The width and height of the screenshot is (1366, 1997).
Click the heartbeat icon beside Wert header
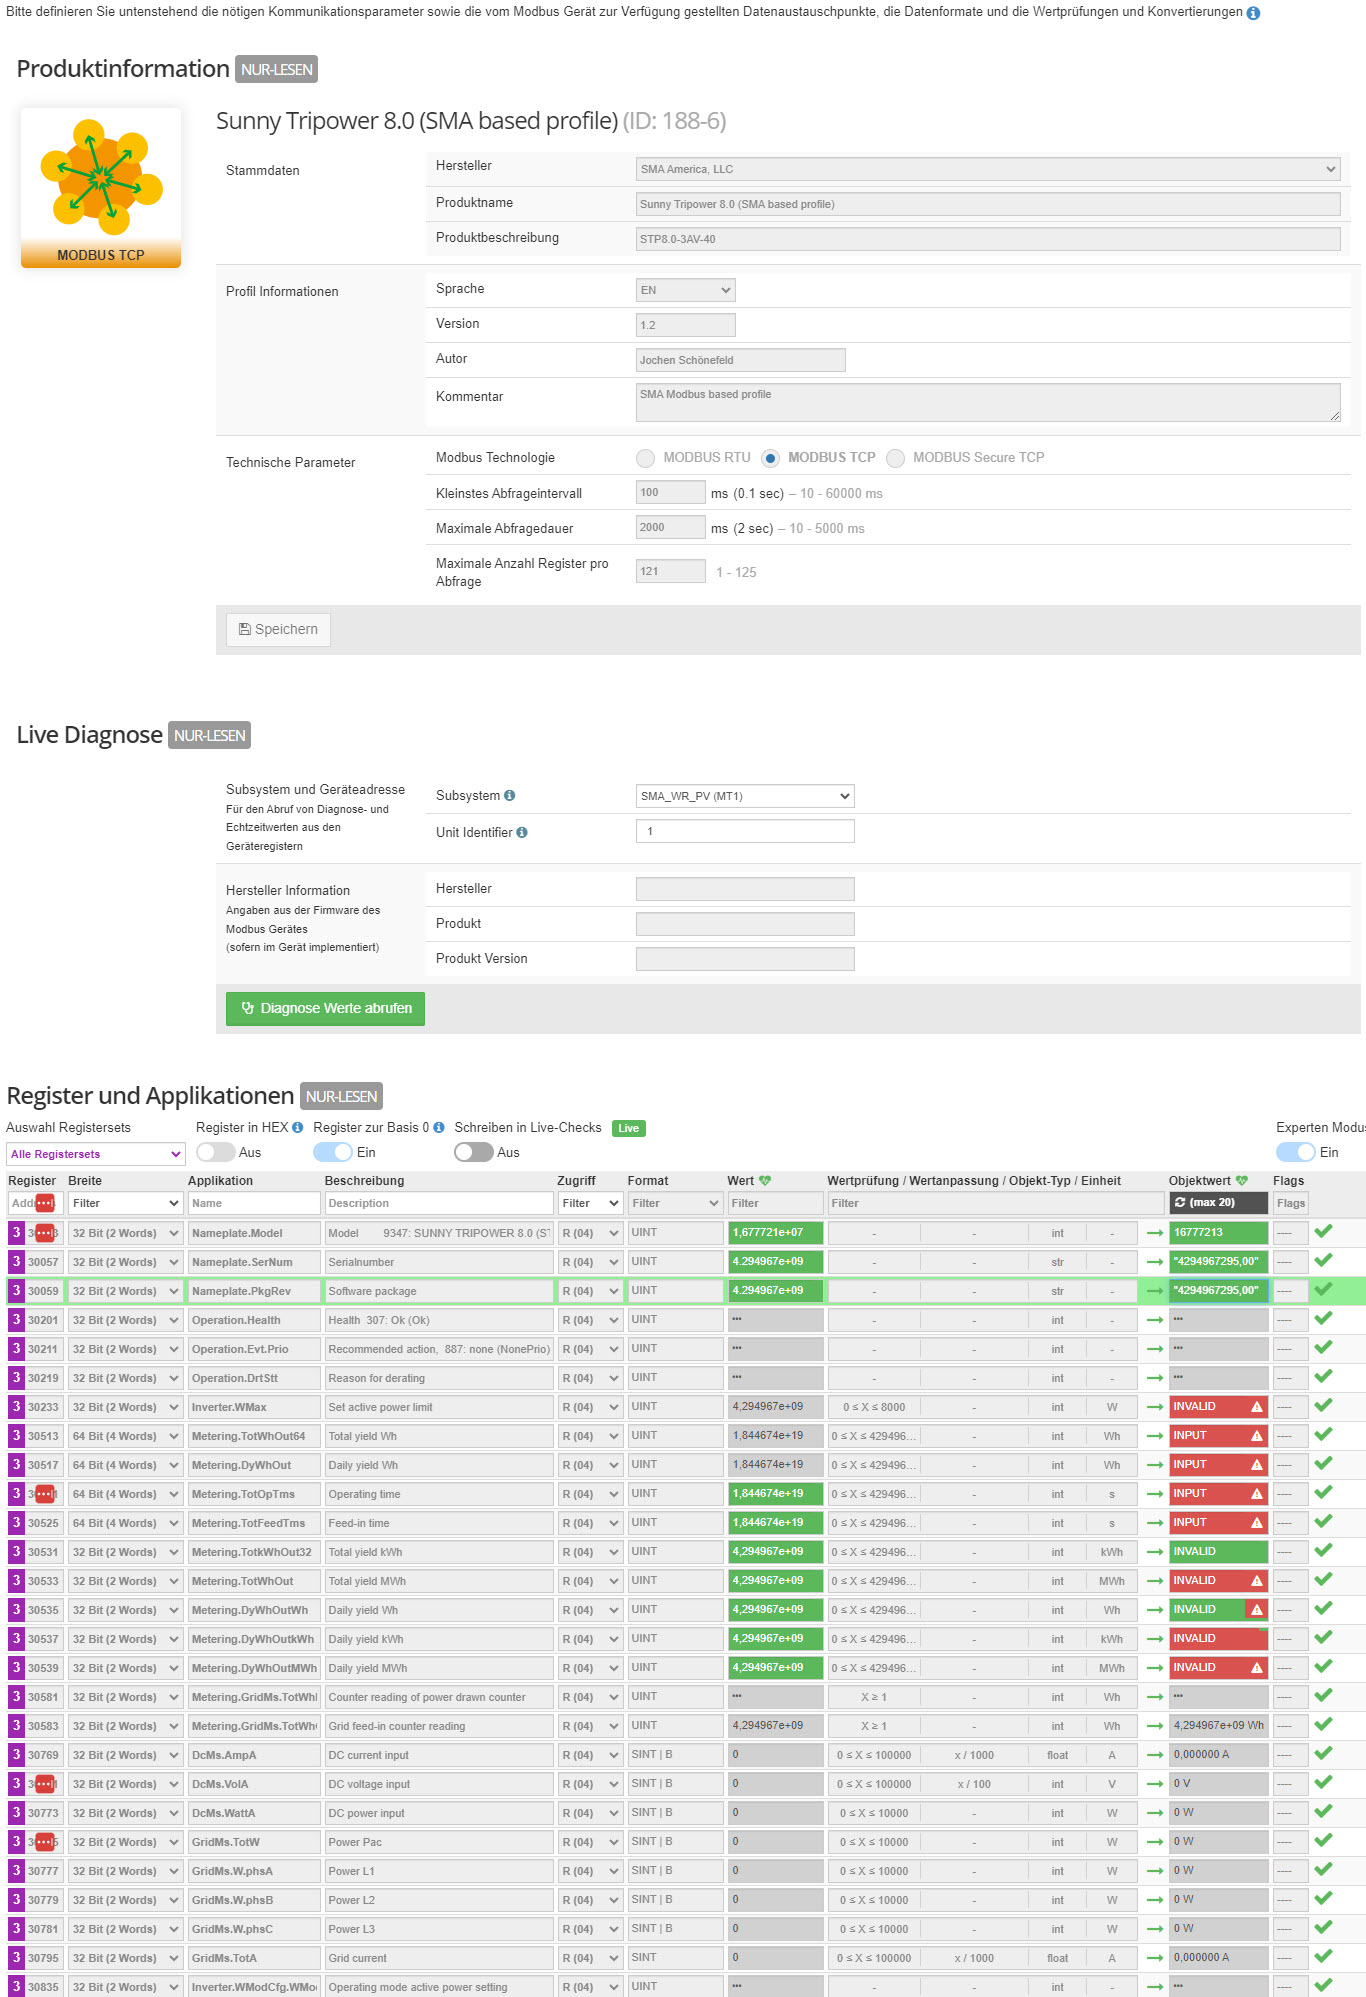pyautogui.click(x=765, y=1181)
